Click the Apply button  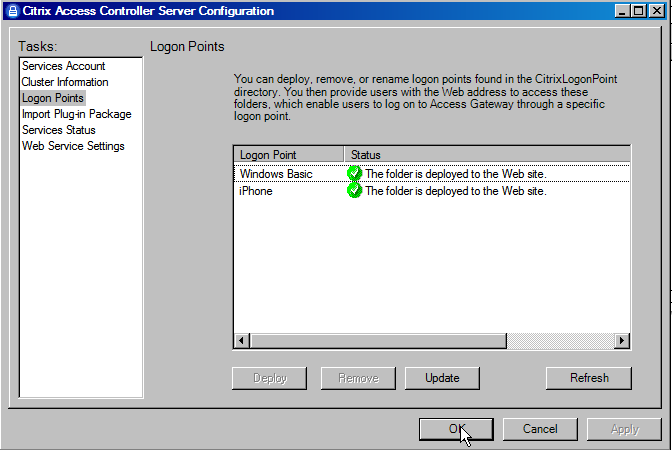coord(624,429)
